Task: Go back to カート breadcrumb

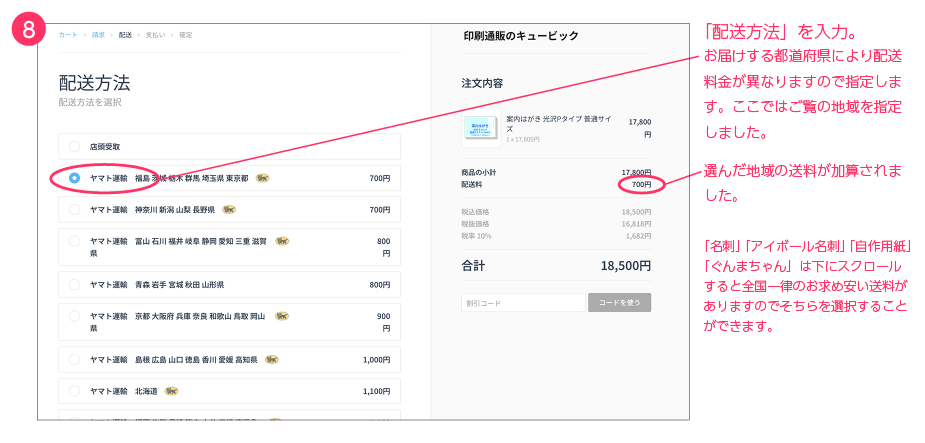Action: 68,35
